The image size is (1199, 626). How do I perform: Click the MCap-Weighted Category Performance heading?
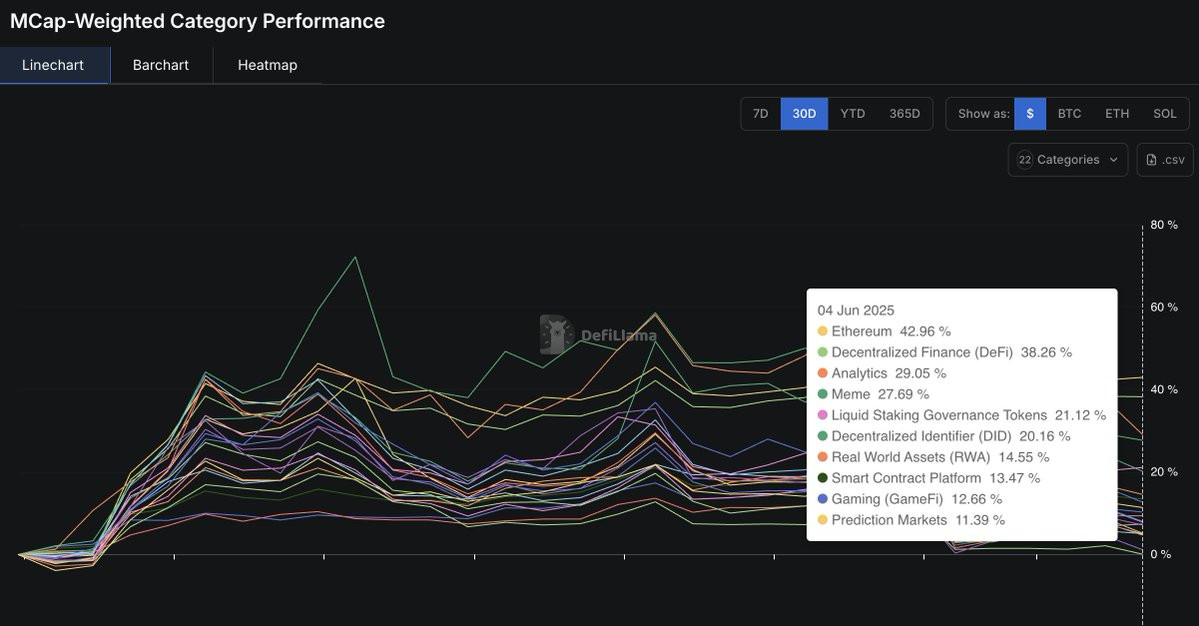point(197,21)
